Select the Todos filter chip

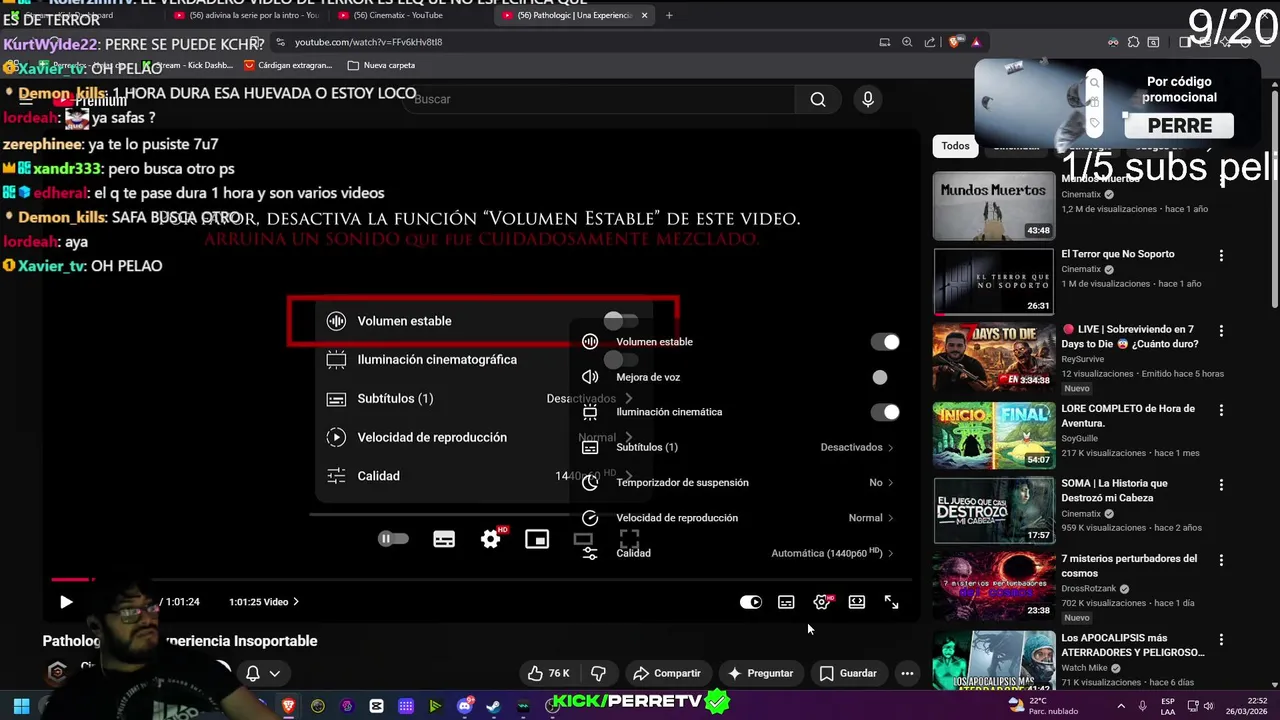click(x=955, y=146)
